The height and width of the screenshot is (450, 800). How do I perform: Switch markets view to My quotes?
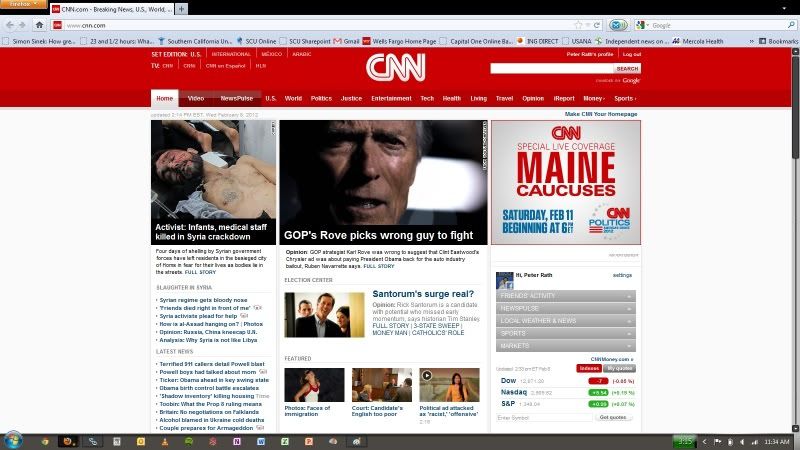click(x=619, y=368)
